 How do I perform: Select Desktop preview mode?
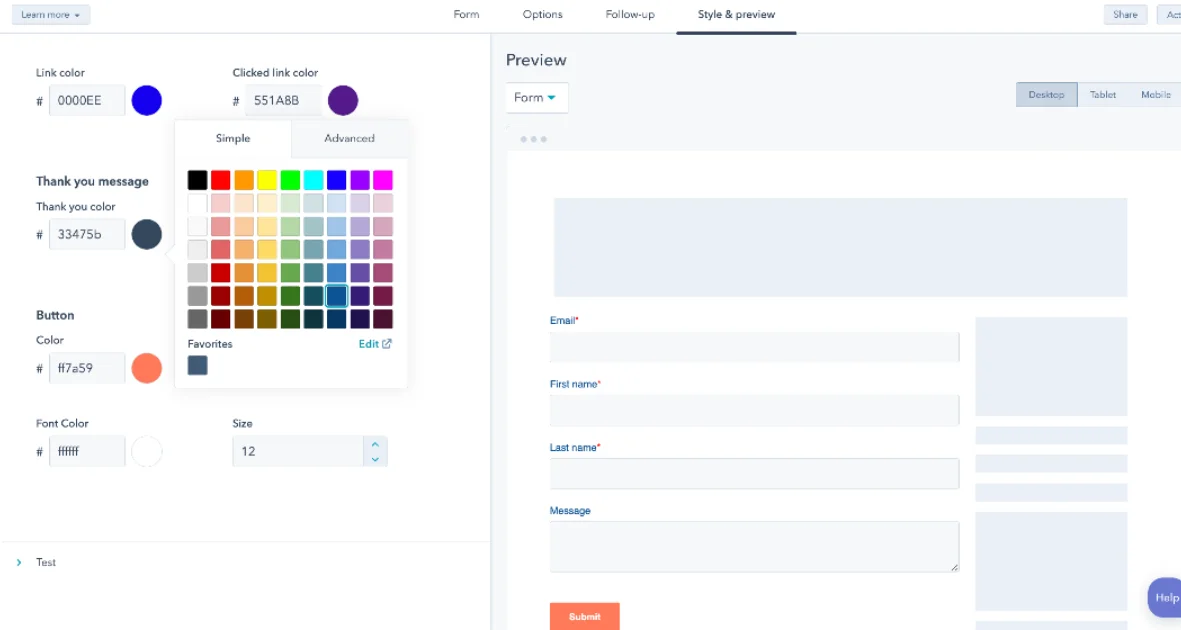(1046, 94)
